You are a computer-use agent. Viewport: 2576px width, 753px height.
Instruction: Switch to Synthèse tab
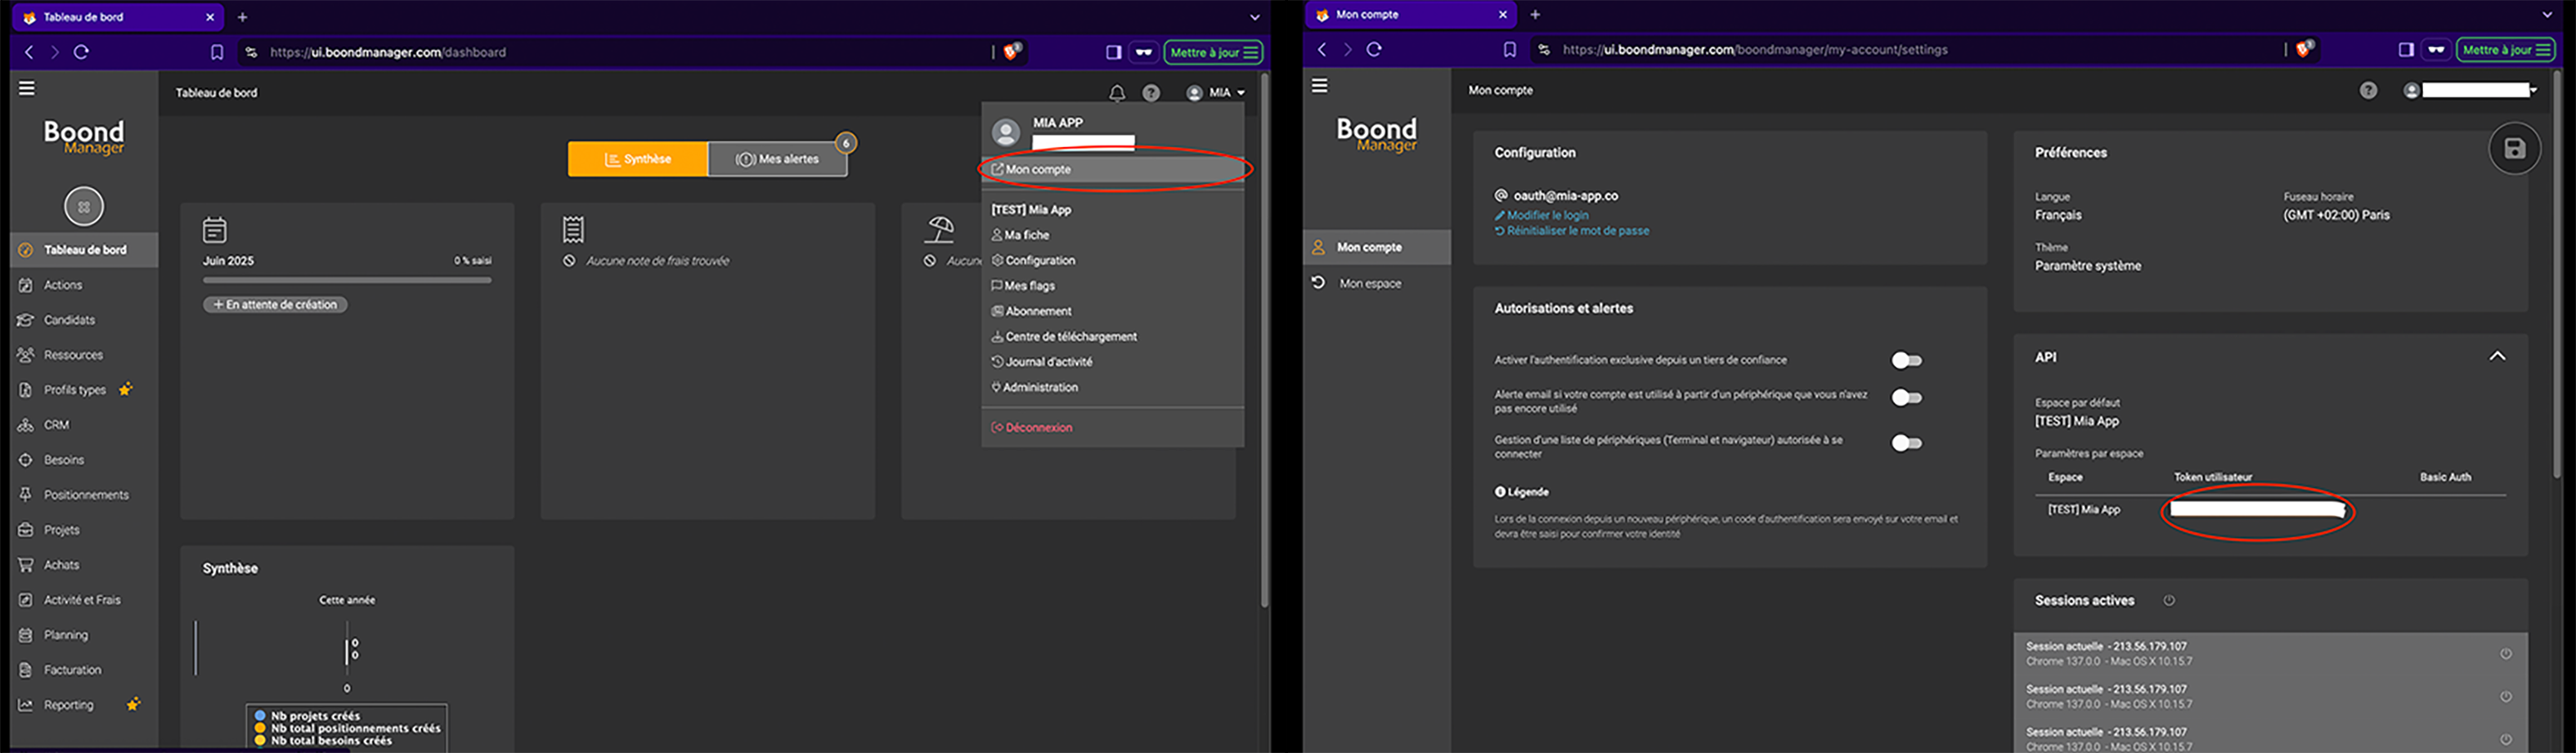coord(638,159)
